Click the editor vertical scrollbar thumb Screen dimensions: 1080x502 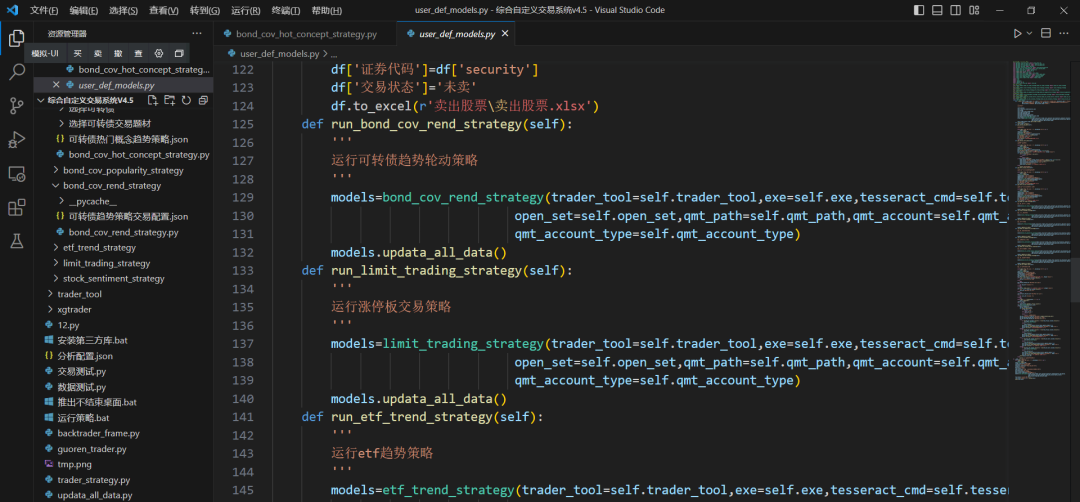pyautogui.click(x=1075, y=280)
